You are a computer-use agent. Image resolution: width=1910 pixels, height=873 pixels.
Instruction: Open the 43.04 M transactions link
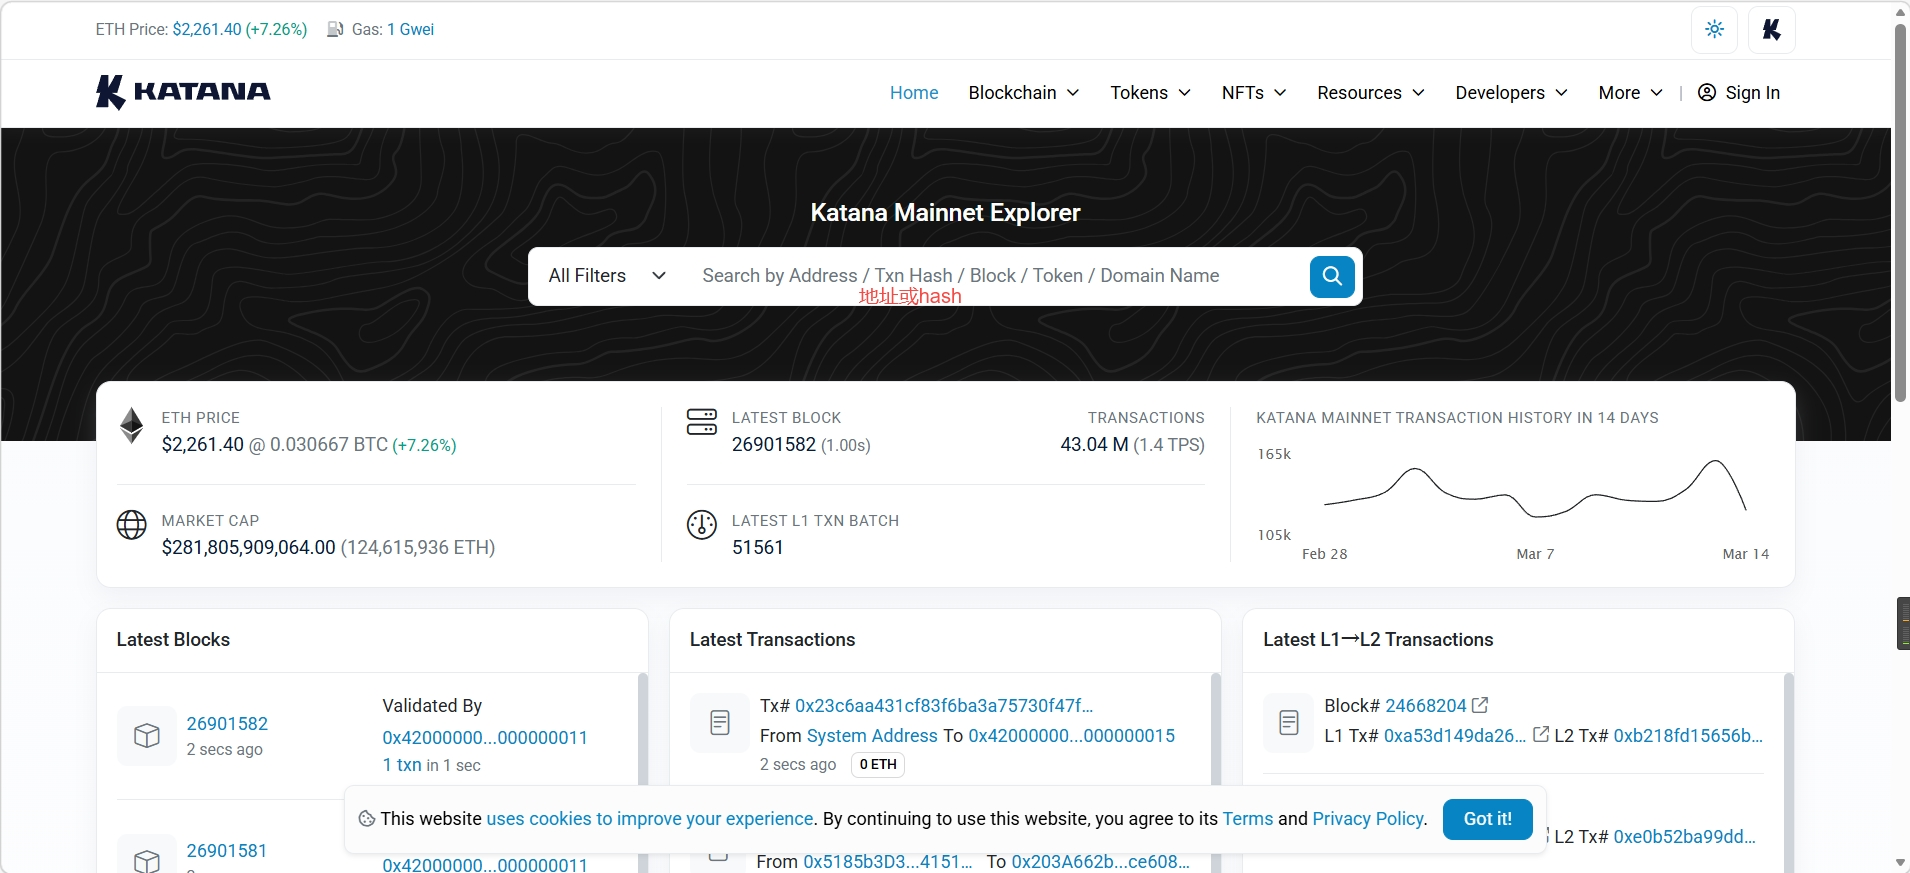(1095, 445)
